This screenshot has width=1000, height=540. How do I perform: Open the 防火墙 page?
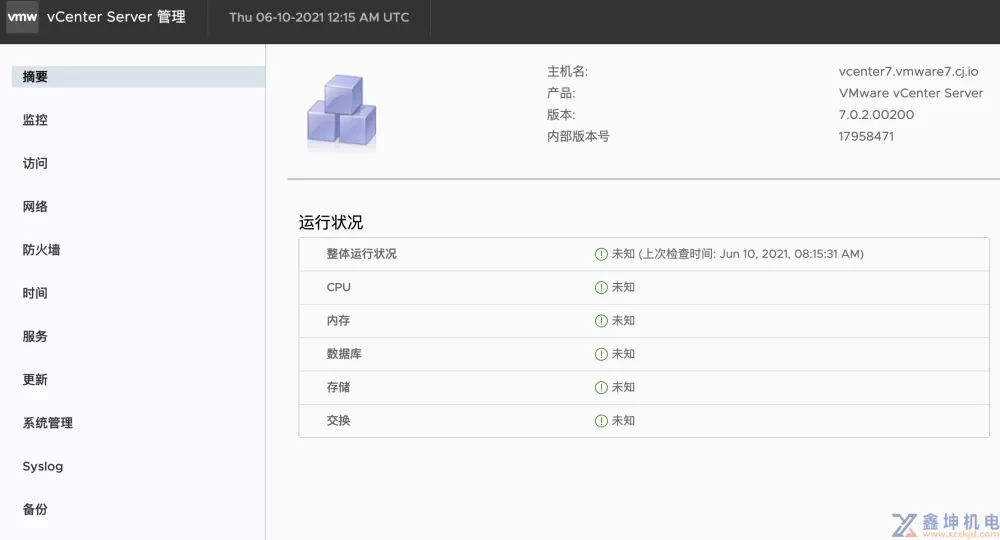coord(41,250)
